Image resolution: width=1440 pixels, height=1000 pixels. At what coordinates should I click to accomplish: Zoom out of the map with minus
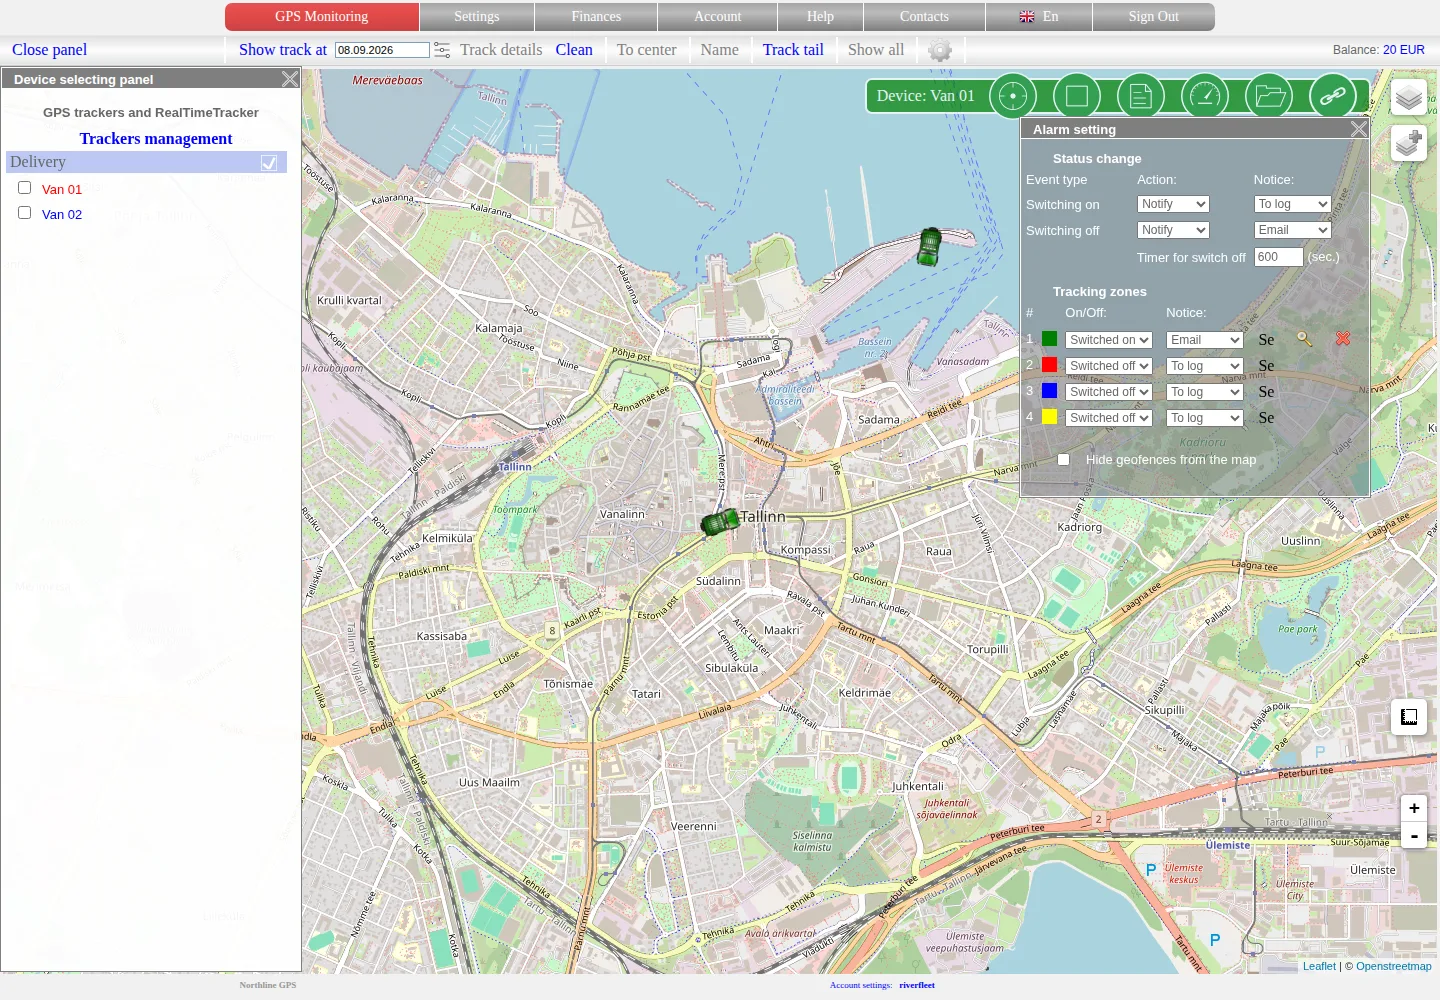[1414, 835]
